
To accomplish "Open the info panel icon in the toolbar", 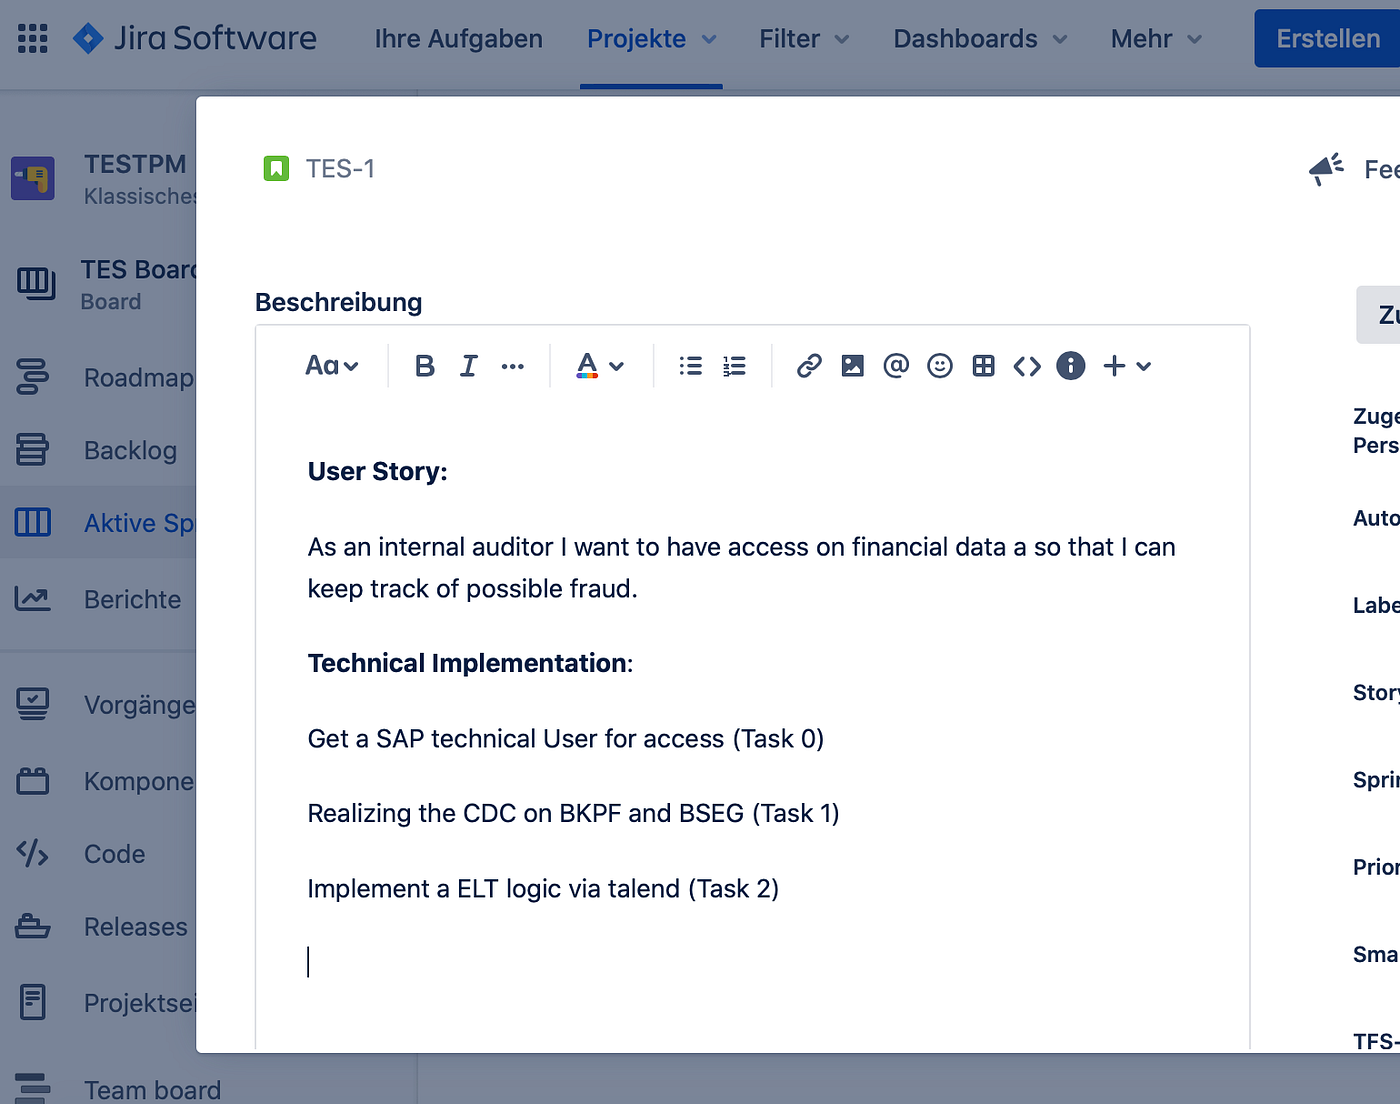I will 1070,366.
